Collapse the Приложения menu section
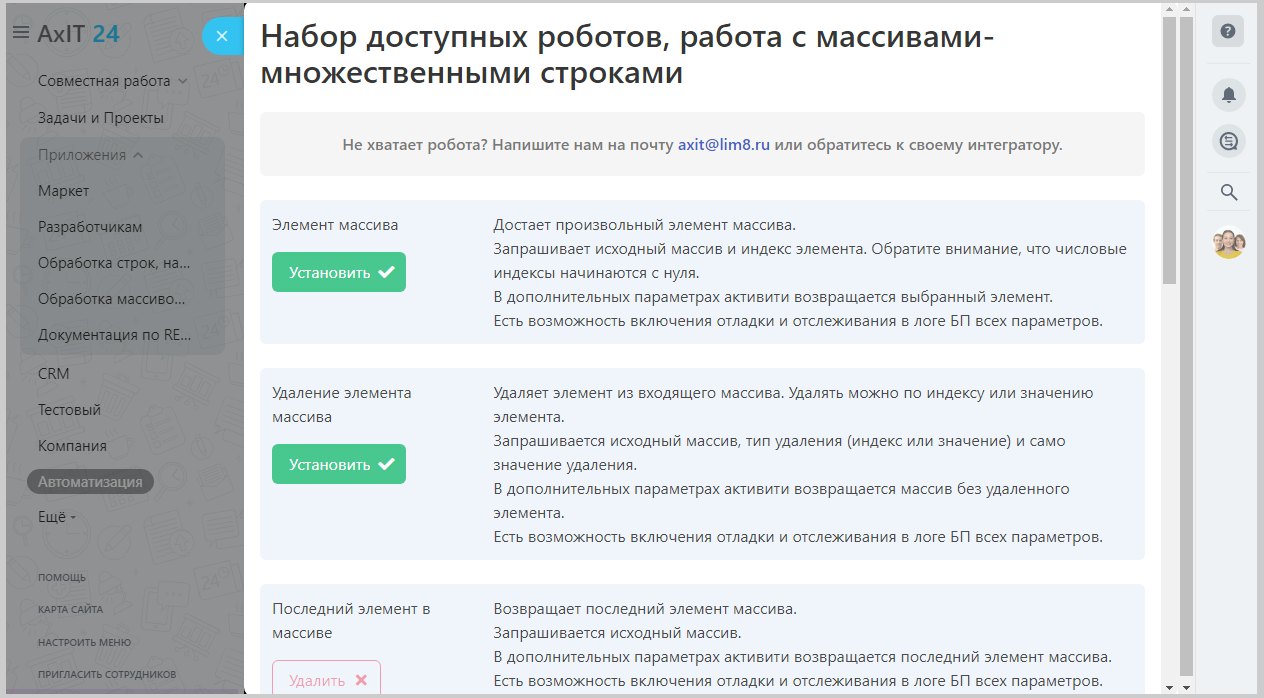This screenshot has height=698, width=1264. [91, 155]
